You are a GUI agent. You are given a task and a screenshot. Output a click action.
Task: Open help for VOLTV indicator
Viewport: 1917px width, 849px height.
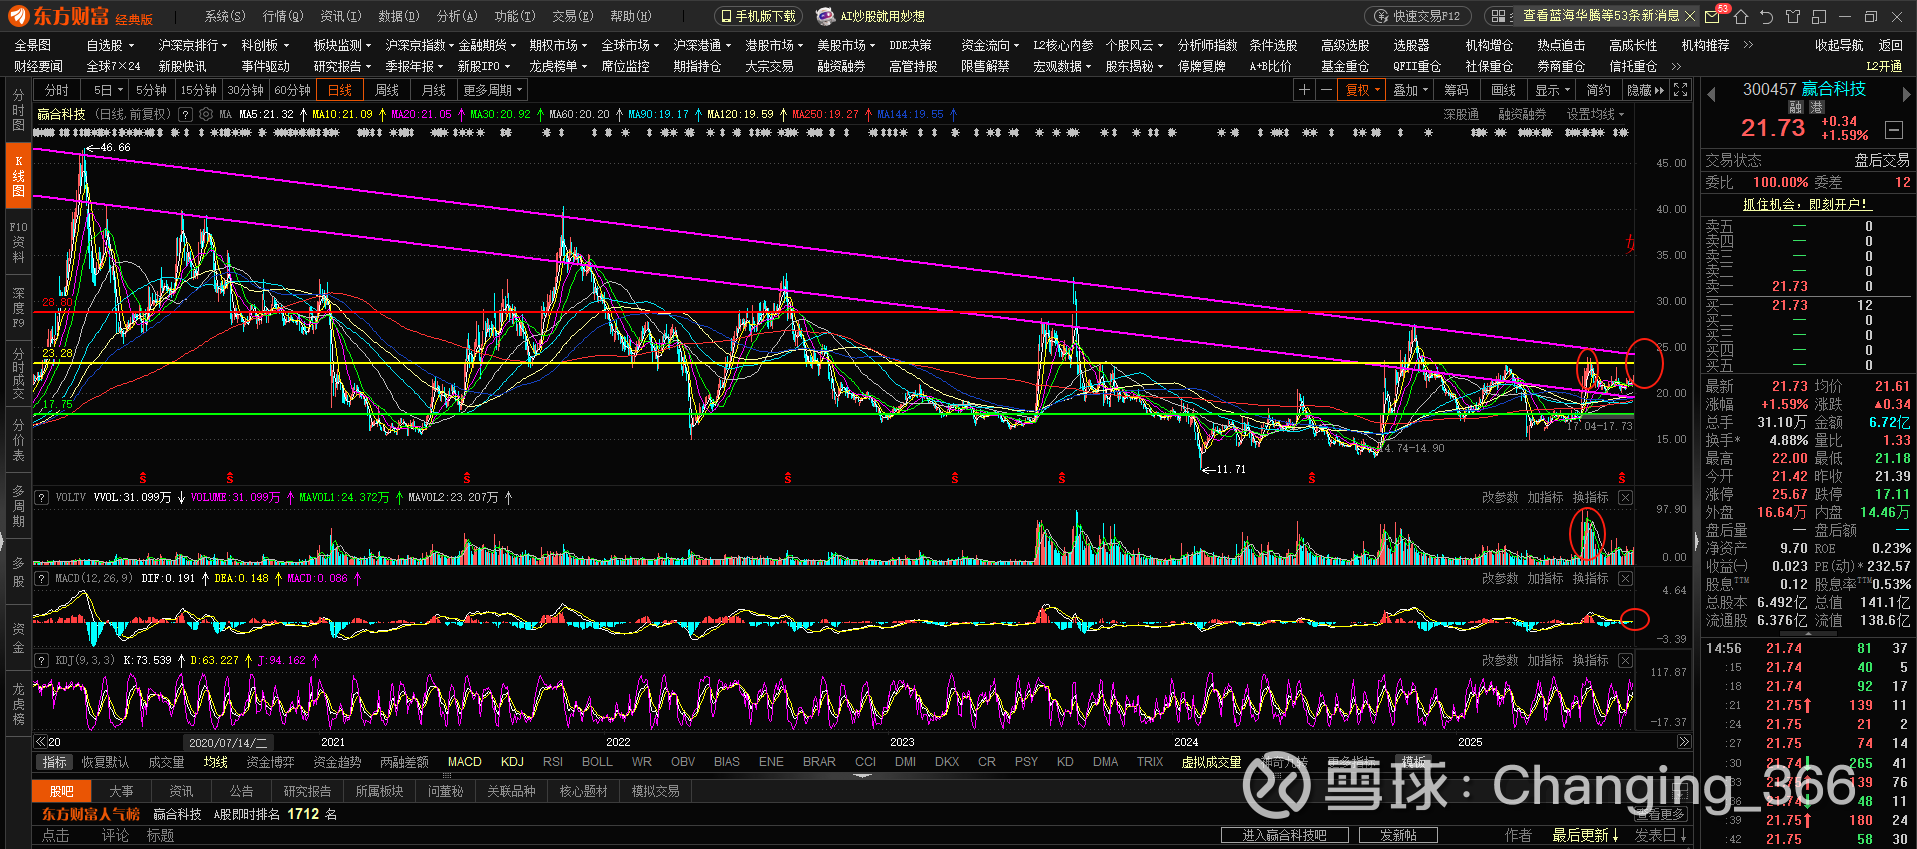42,497
